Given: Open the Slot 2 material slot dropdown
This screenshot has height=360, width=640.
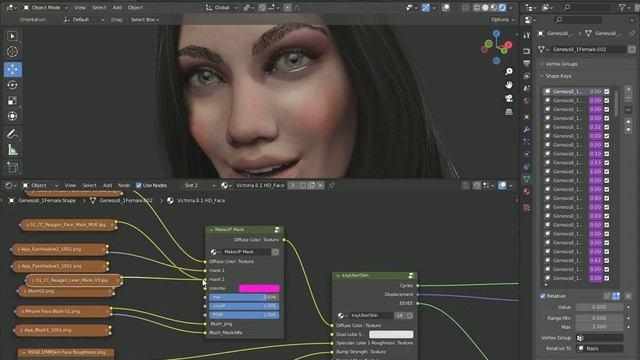Looking at the screenshot, I should click(x=199, y=185).
